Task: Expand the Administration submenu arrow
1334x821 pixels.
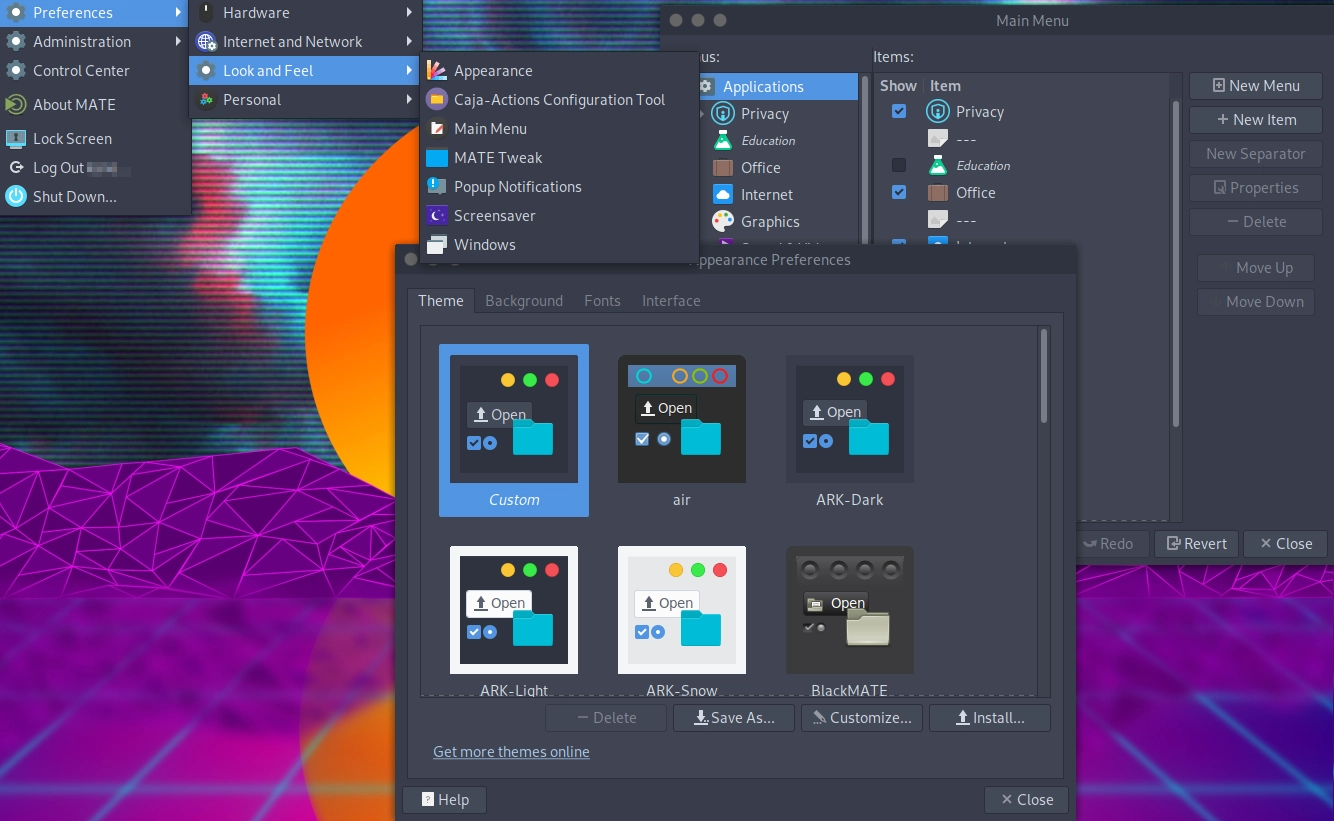Action: [x=178, y=42]
